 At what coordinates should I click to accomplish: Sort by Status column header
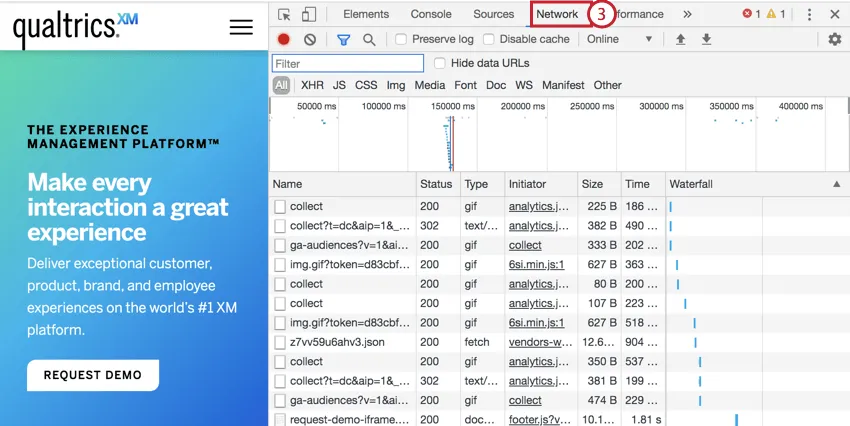click(439, 184)
